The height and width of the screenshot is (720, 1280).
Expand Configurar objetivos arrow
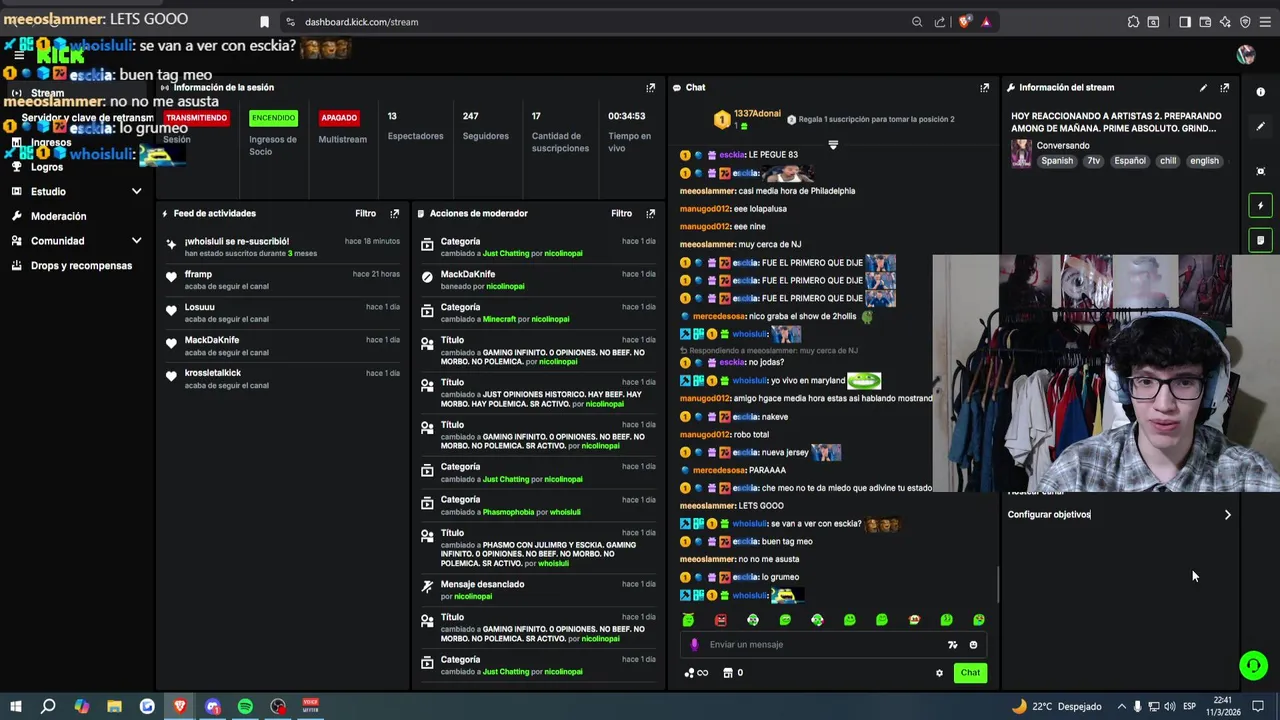tap(1227, 515)
